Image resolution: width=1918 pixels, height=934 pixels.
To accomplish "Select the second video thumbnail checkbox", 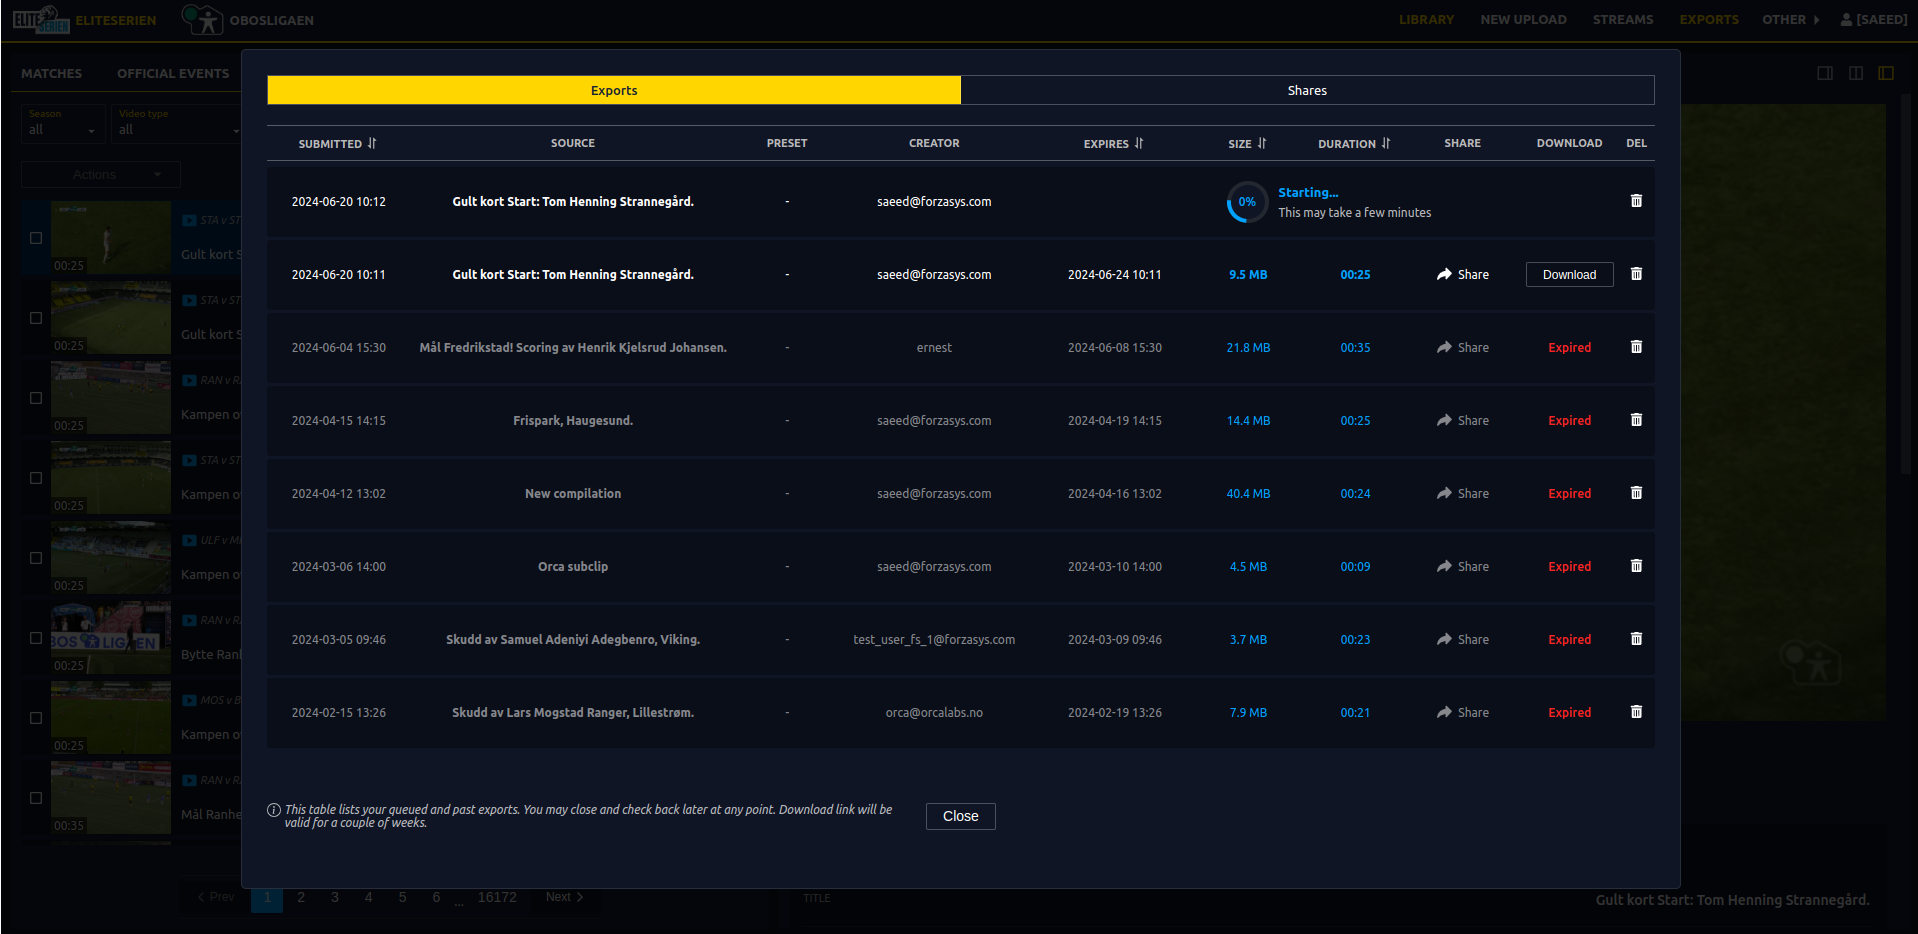I will [x=36, y=318].
